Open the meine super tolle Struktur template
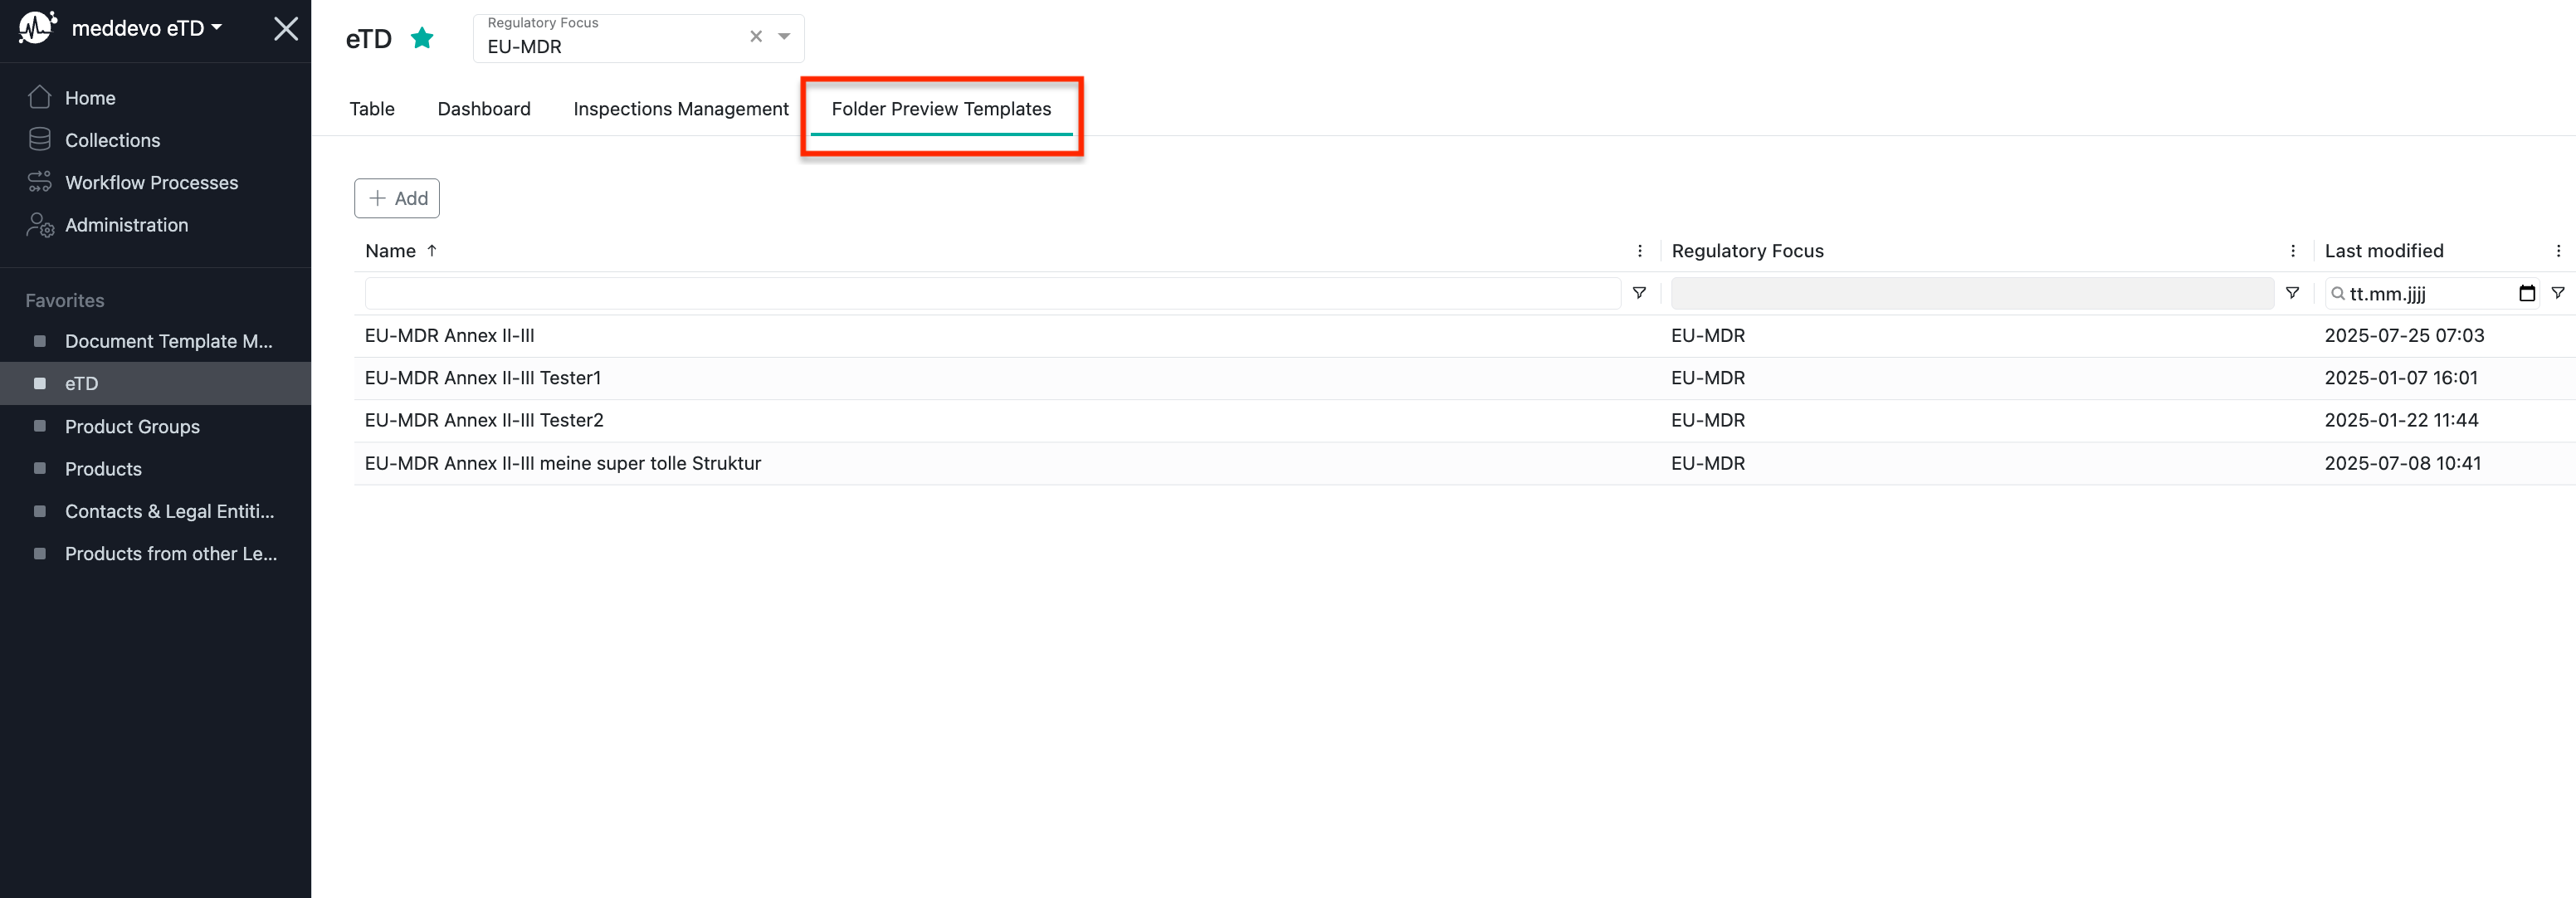The height and width of the screenshot is (898, 2576). click(x=1464, y=463)
